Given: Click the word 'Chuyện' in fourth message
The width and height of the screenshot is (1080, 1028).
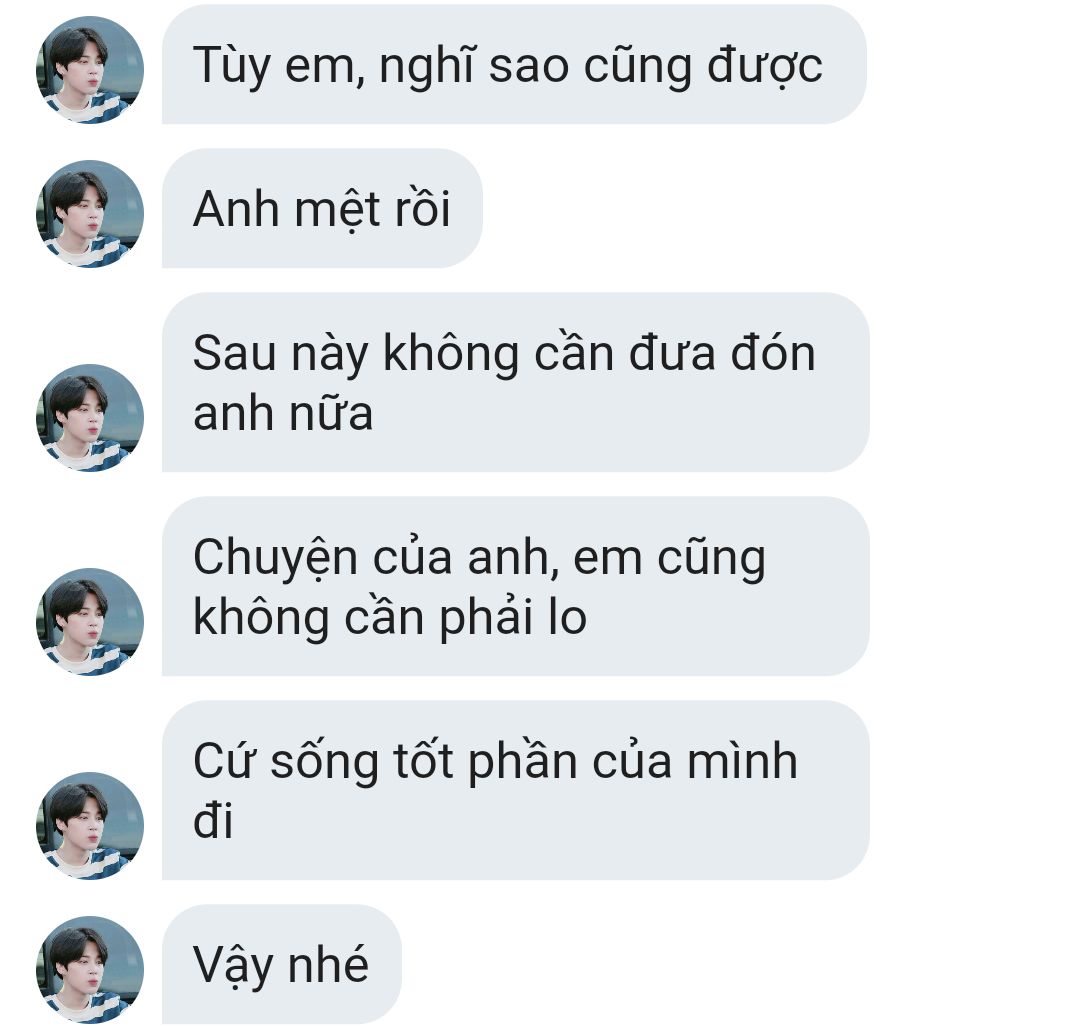Looking at the screenshot, I should coord(275,558).
